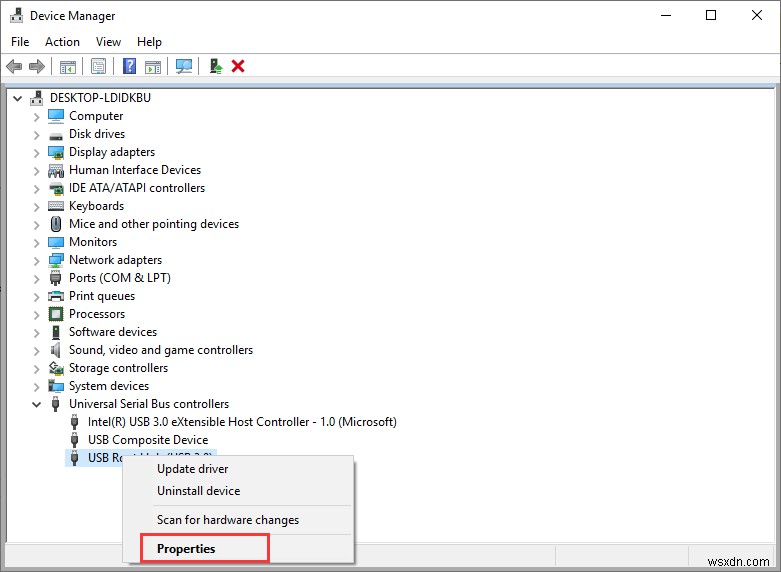Click the Computer category icon
The height and width of the screenshot is (572, 781).
[x=56, y=116]
